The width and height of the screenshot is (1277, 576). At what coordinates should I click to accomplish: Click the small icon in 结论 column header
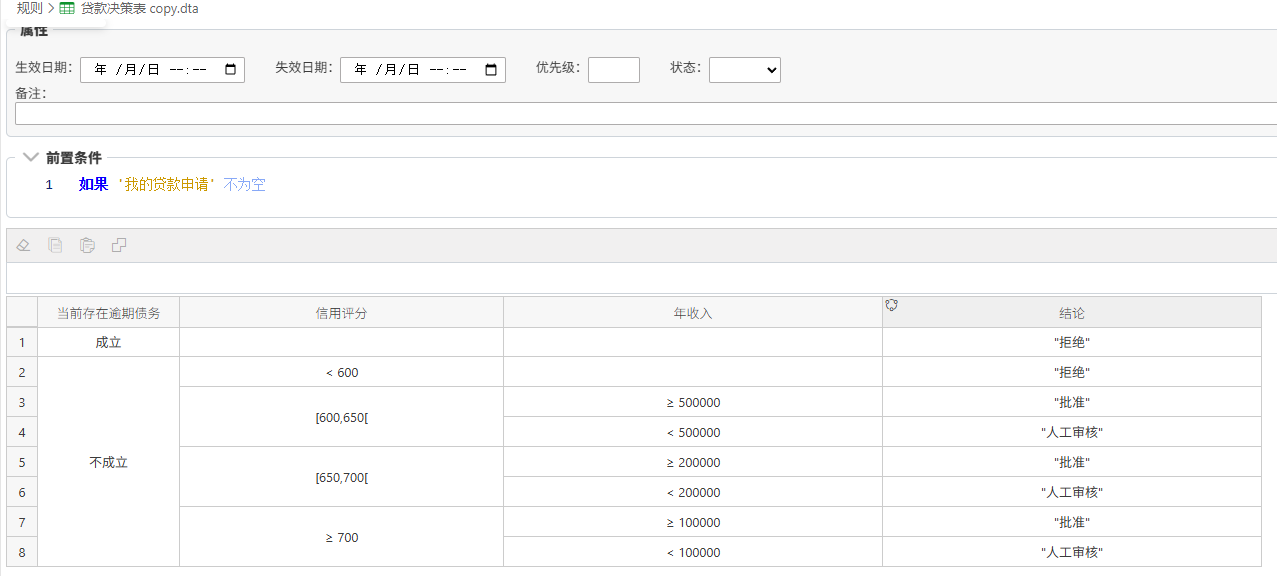point(892,305)
